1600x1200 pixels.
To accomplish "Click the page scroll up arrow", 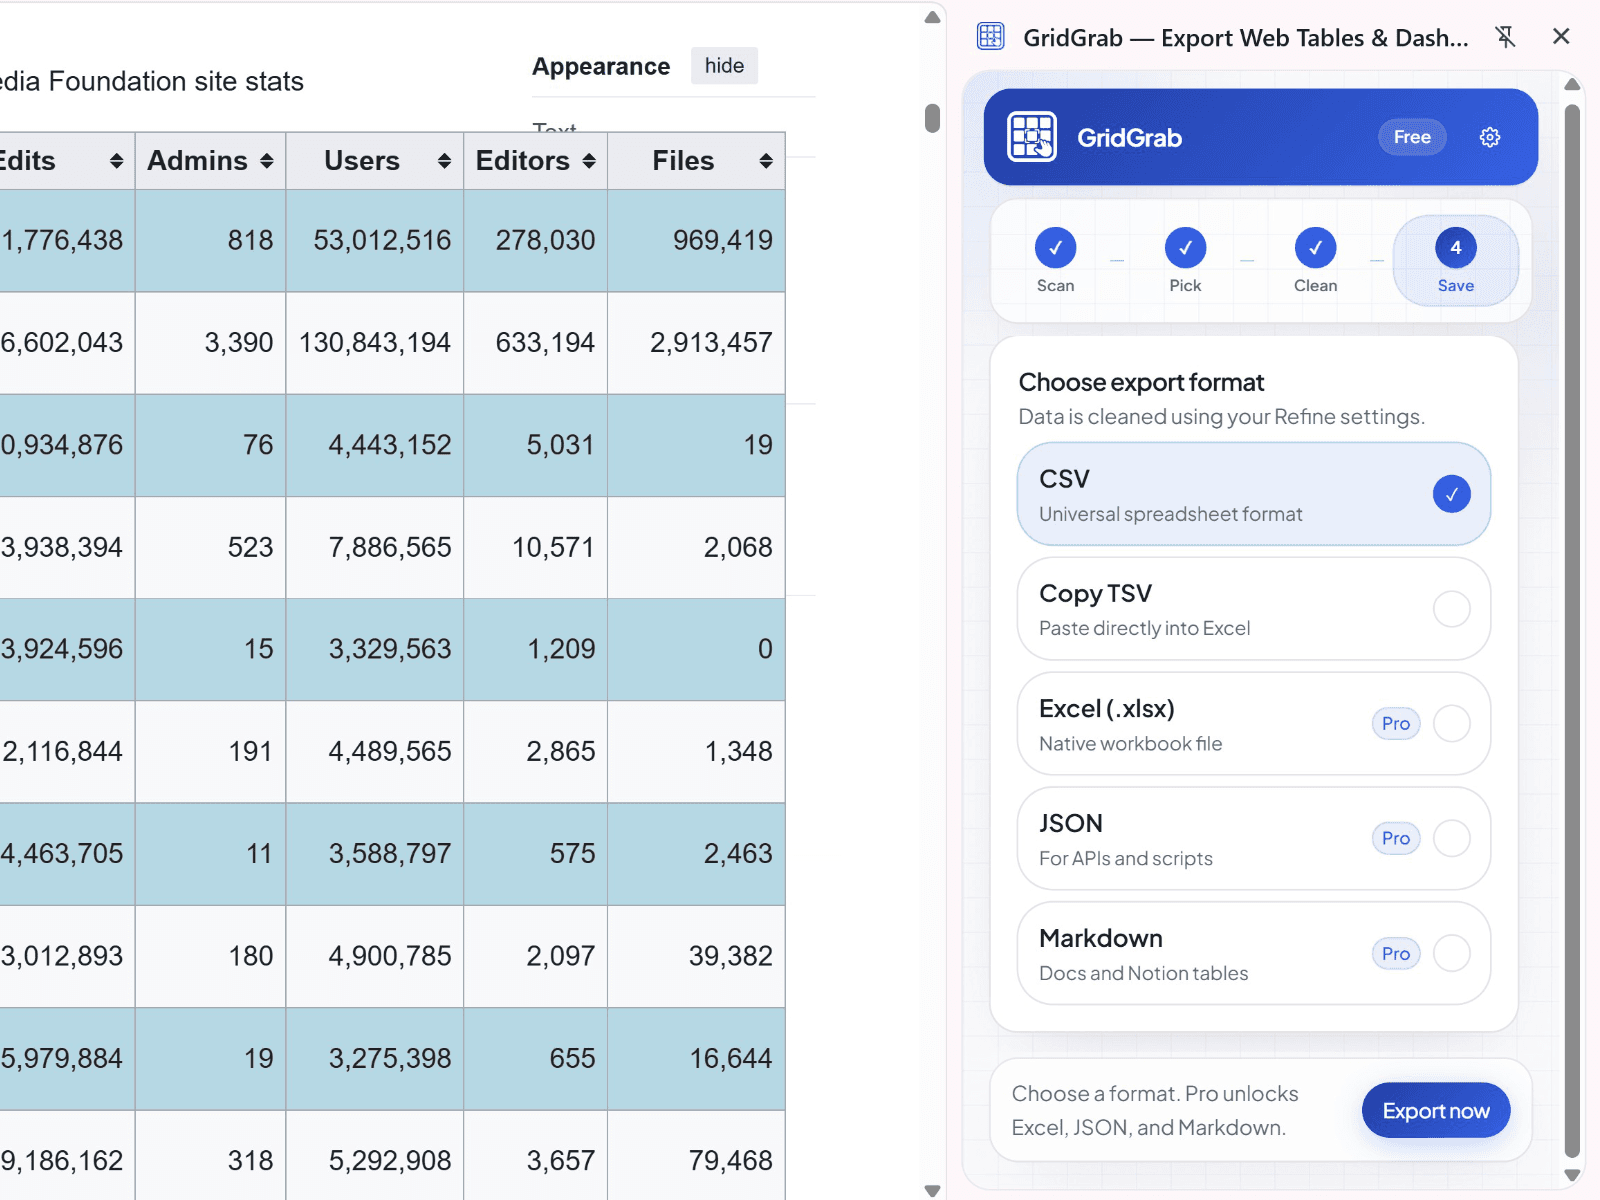I will [x=932, y=17].
